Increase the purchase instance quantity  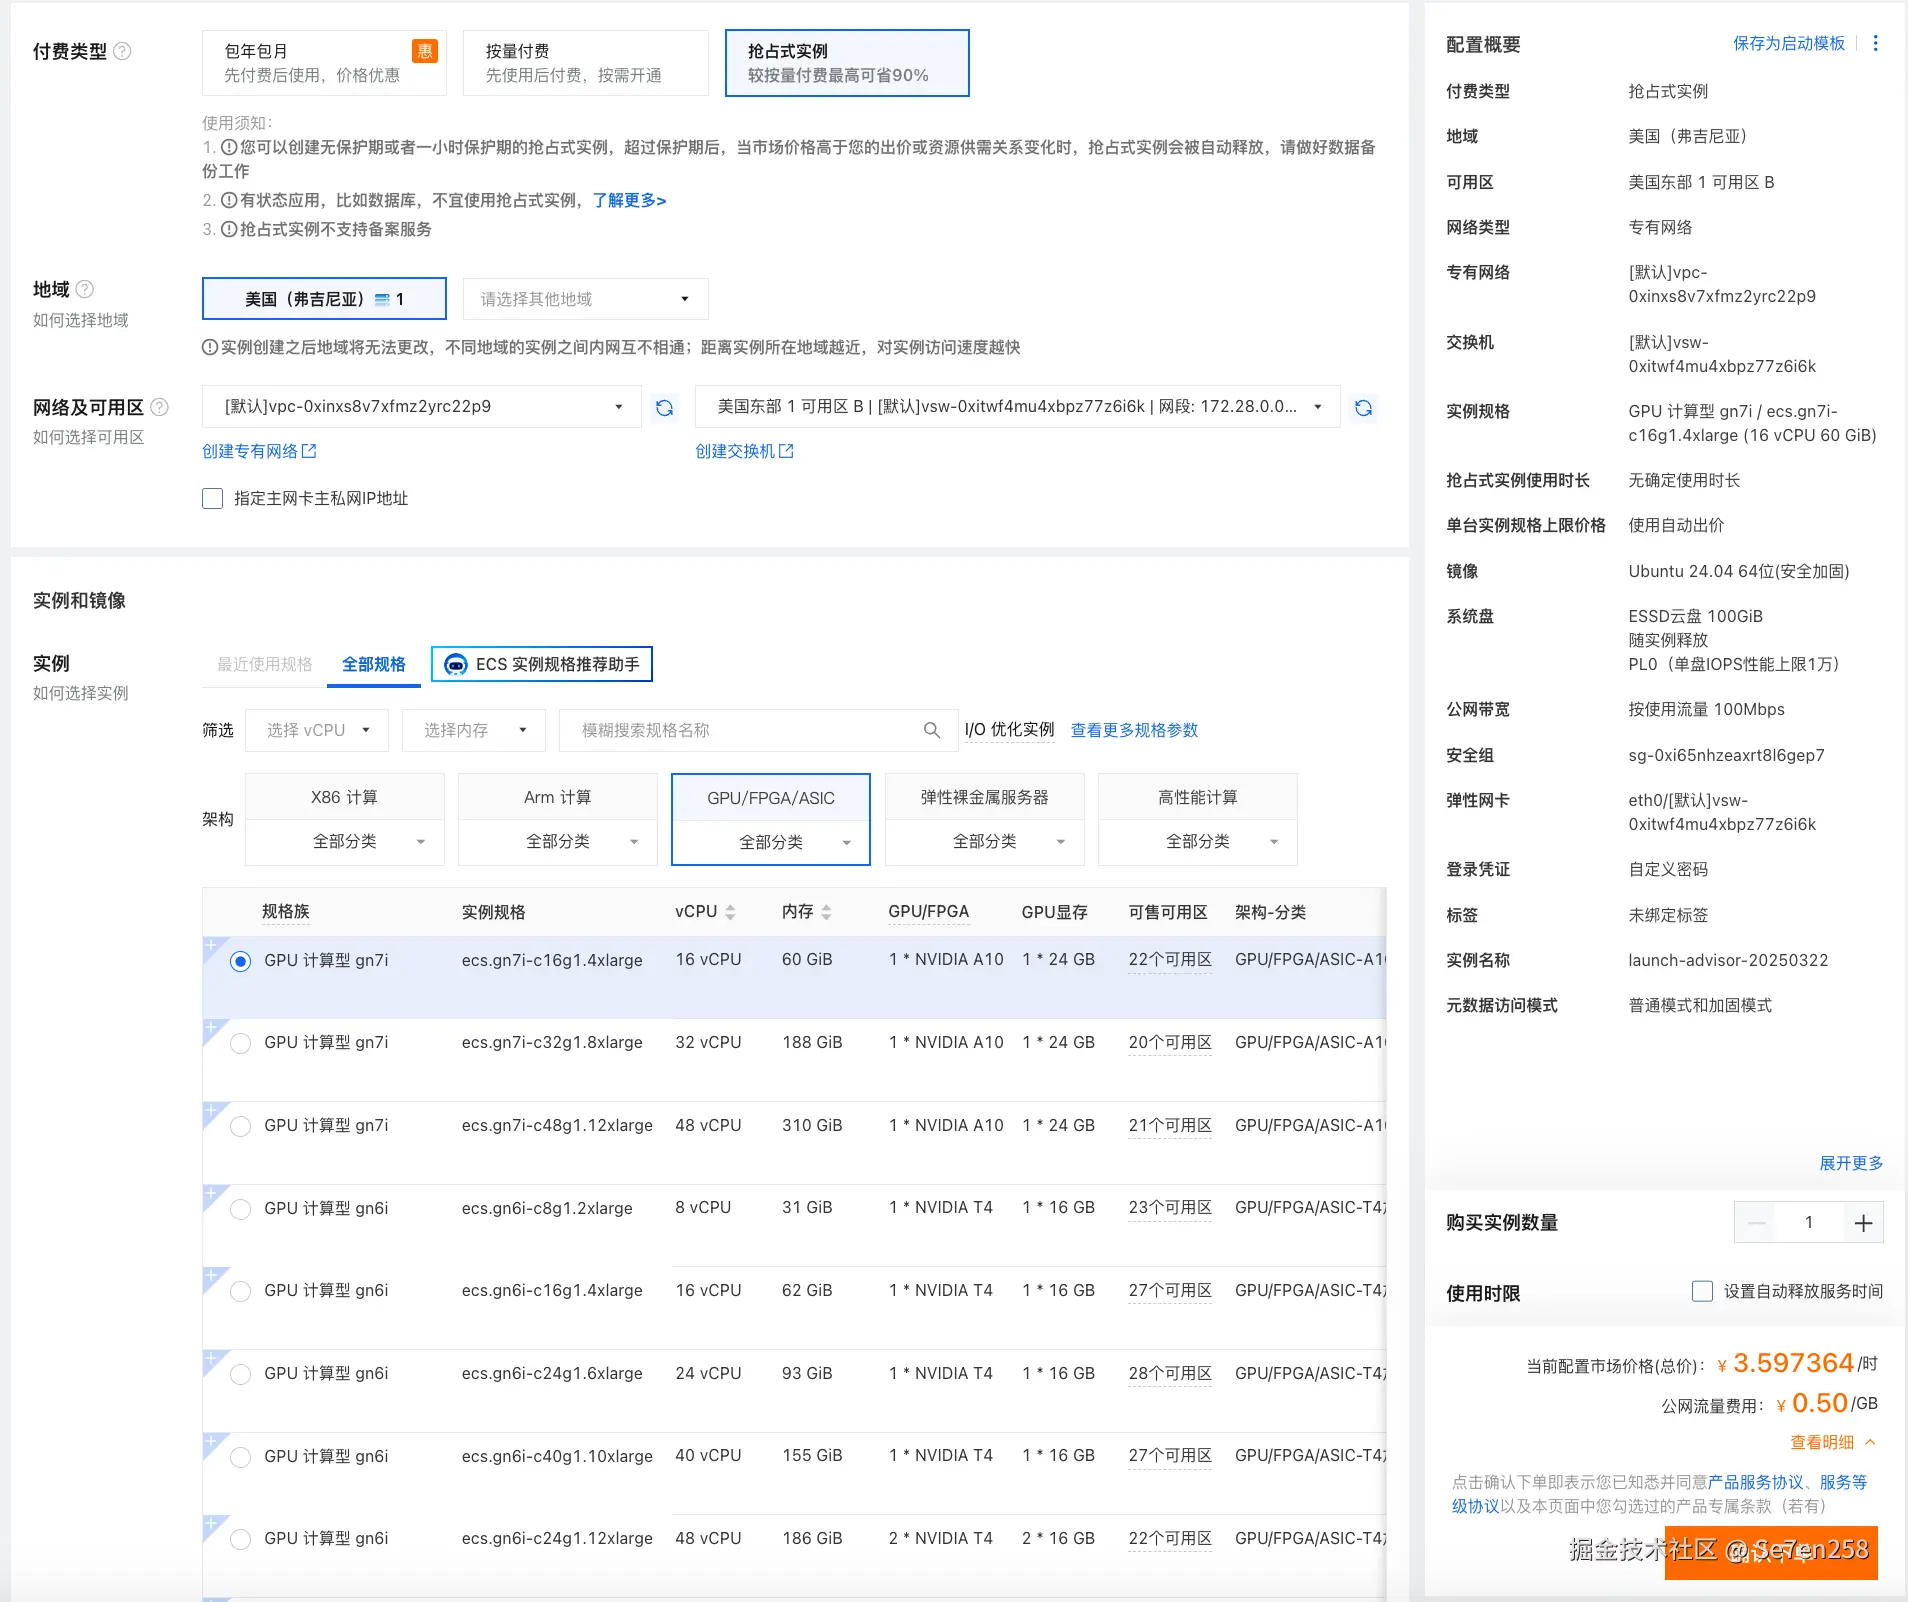(1863, 1223)
